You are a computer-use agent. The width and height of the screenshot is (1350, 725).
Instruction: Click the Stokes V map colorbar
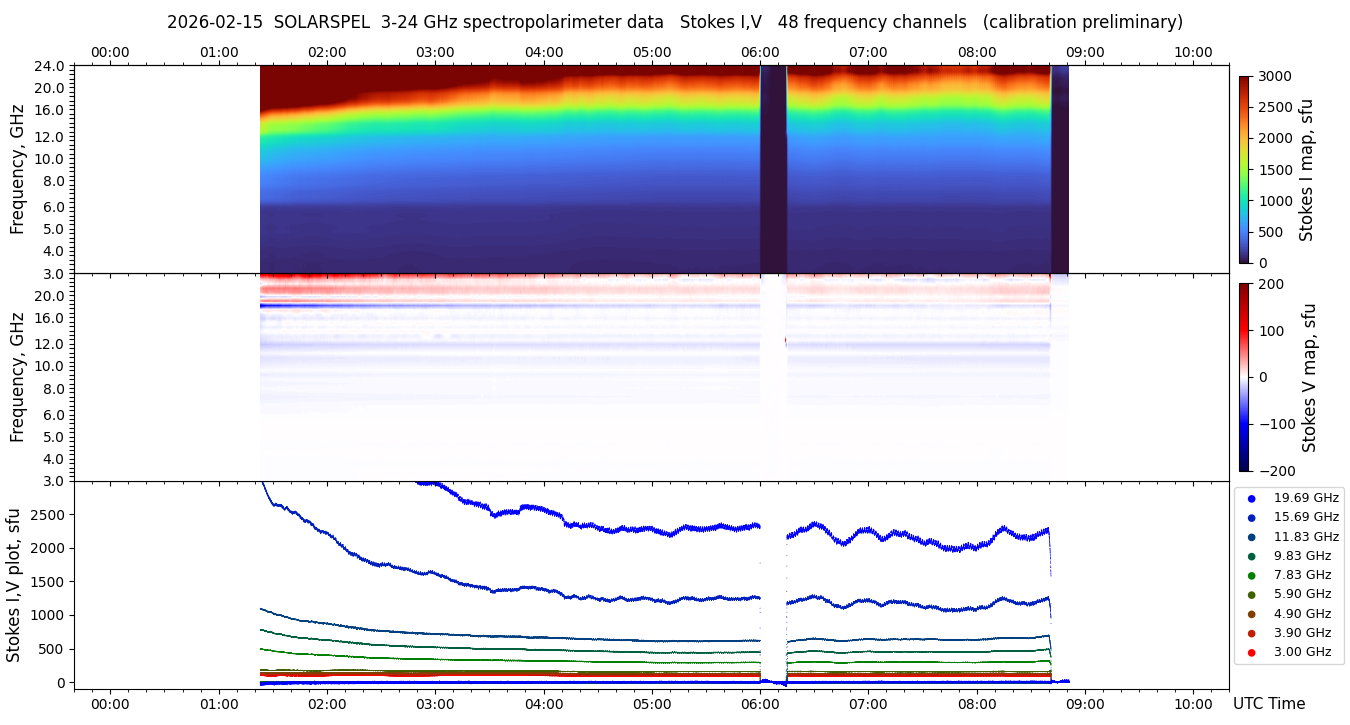pos(1244,377)
